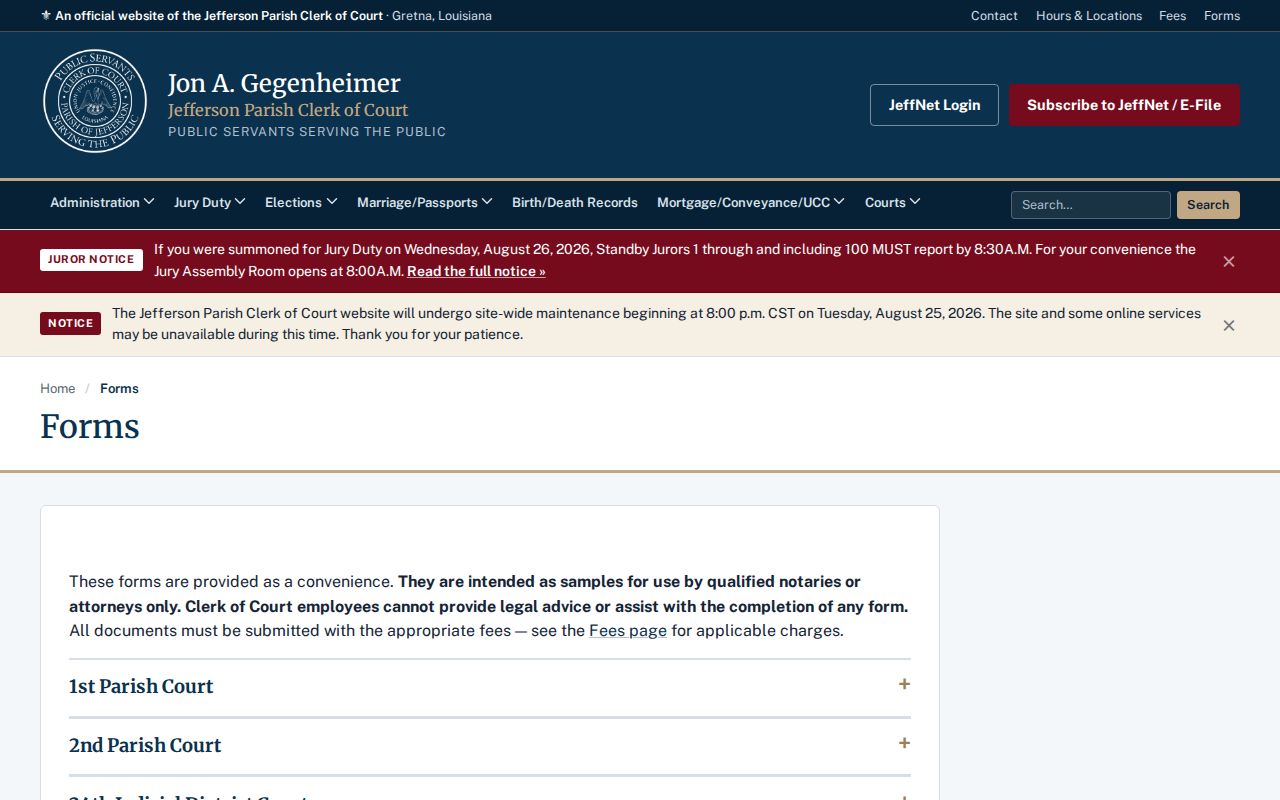This screenshot has height=800, width=1280.
Task: Open the Forms link in top bar
Action: pyautogui.click(x=1222, y=16)
